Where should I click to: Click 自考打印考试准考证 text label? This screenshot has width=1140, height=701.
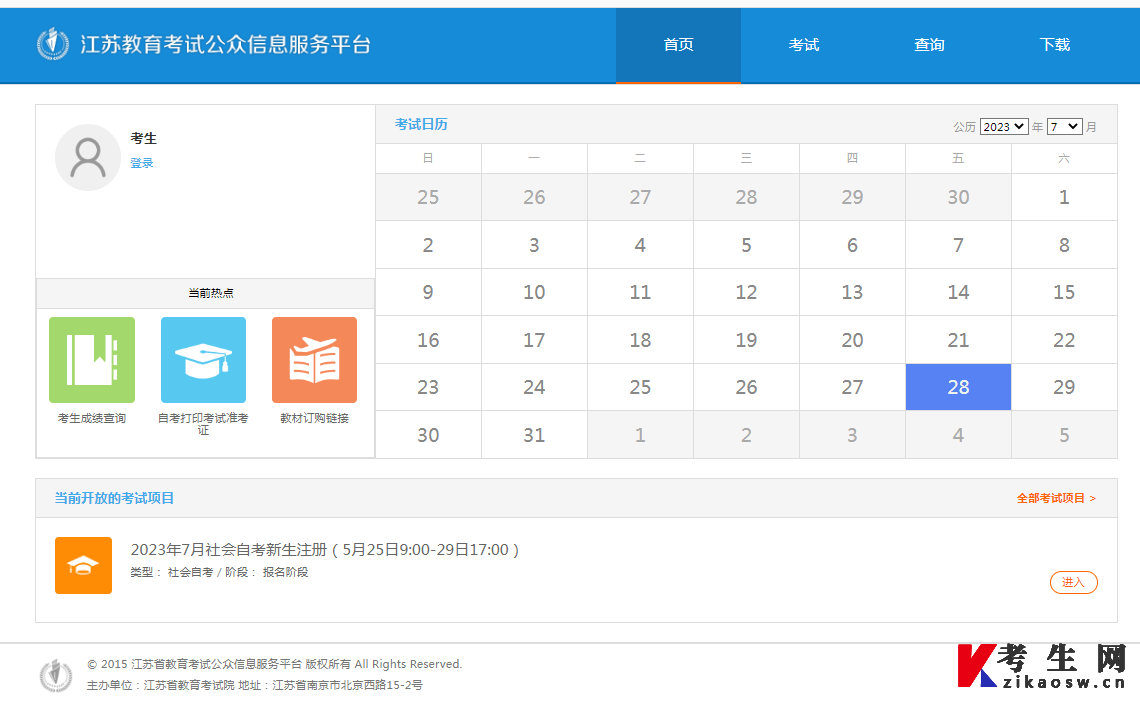pos(204,424)
